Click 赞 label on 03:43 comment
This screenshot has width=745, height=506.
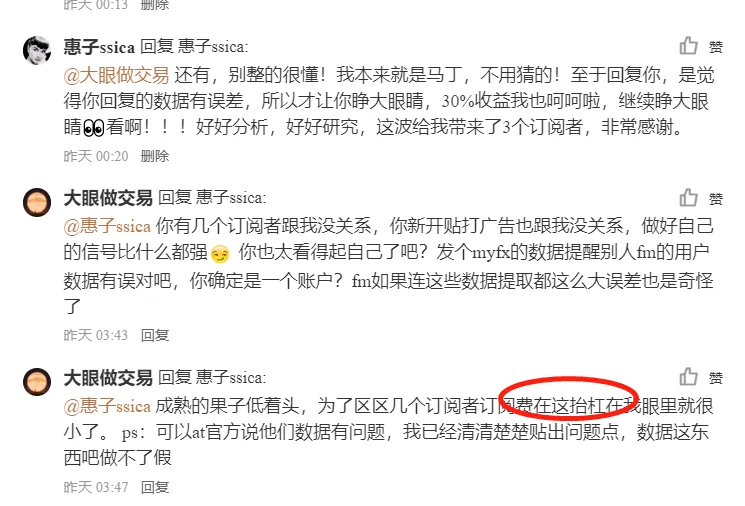[716, 199]
